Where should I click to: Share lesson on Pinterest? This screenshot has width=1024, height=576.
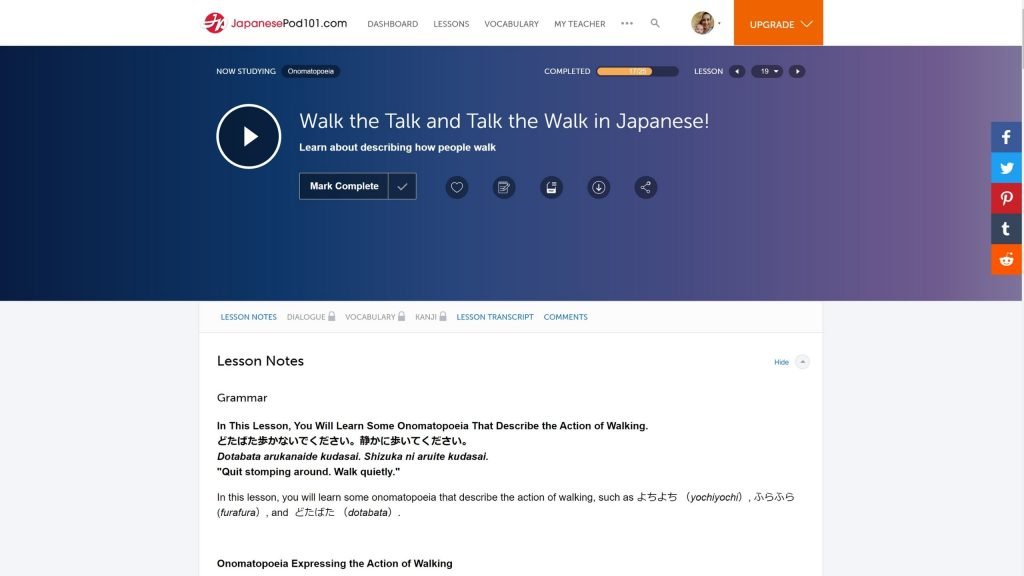(x=1006, y=198)
